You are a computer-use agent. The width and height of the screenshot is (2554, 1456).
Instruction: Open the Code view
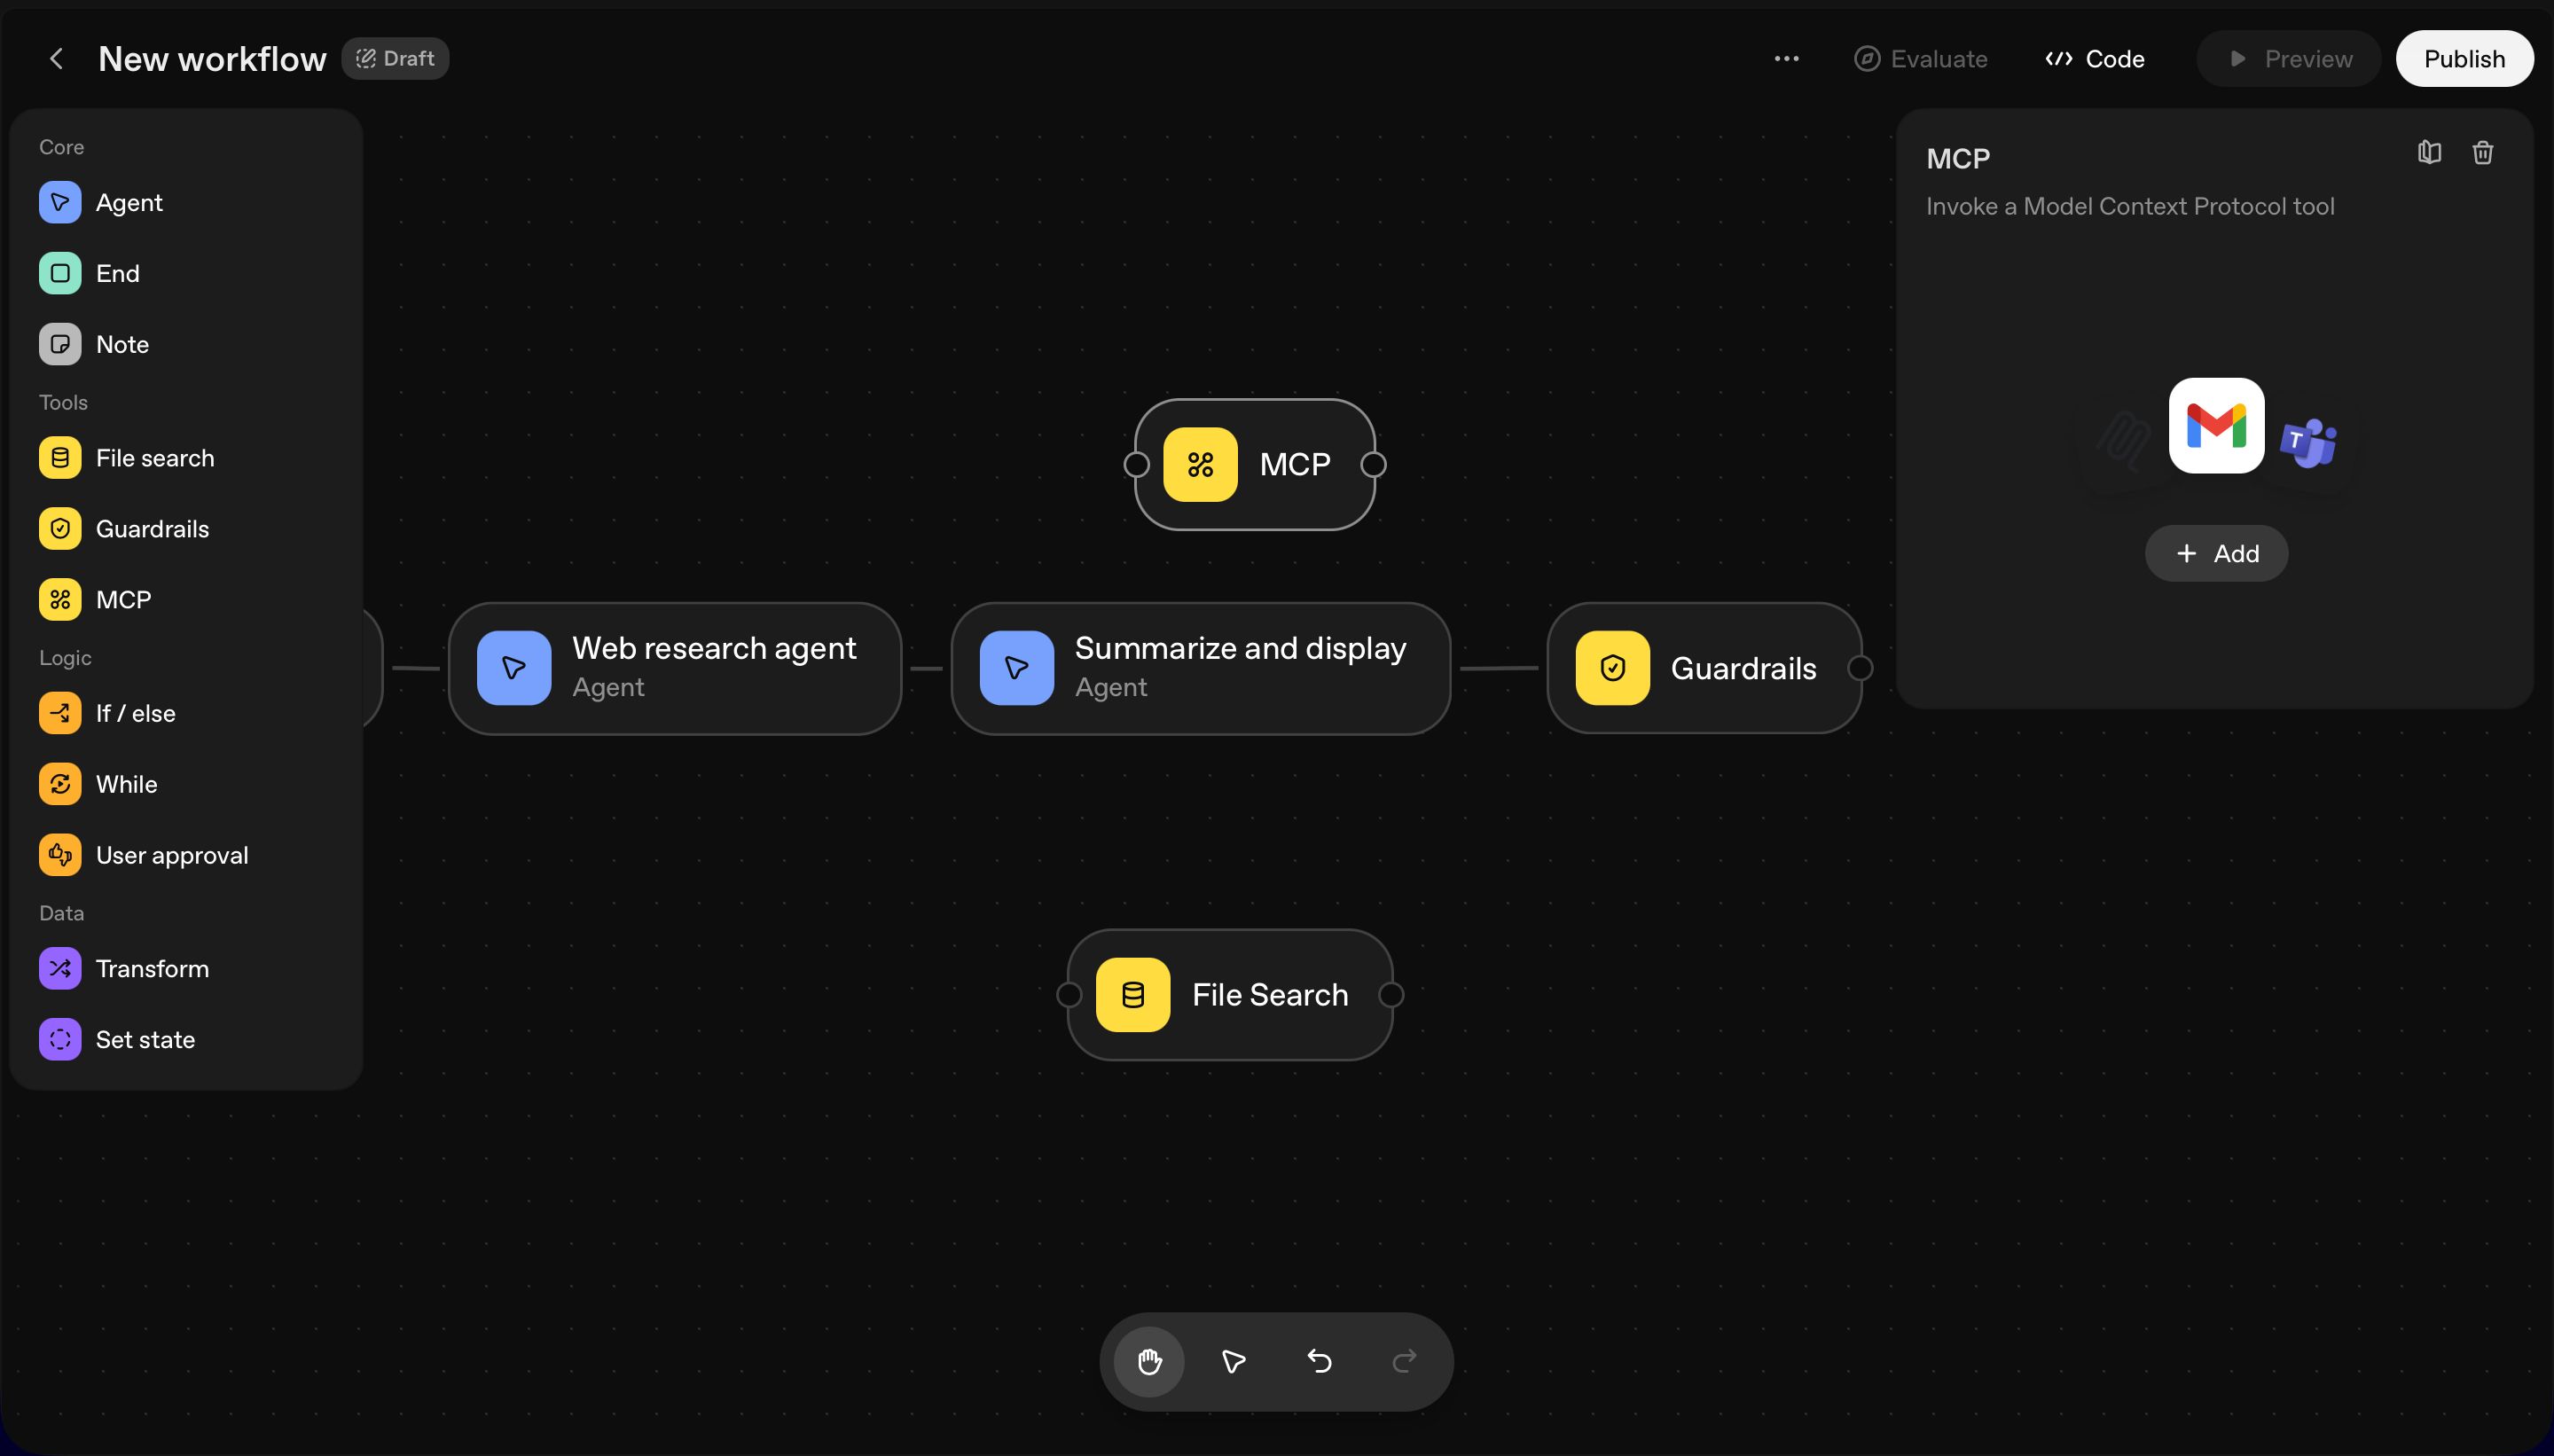pyautogui.click(x=2095, y=59)
